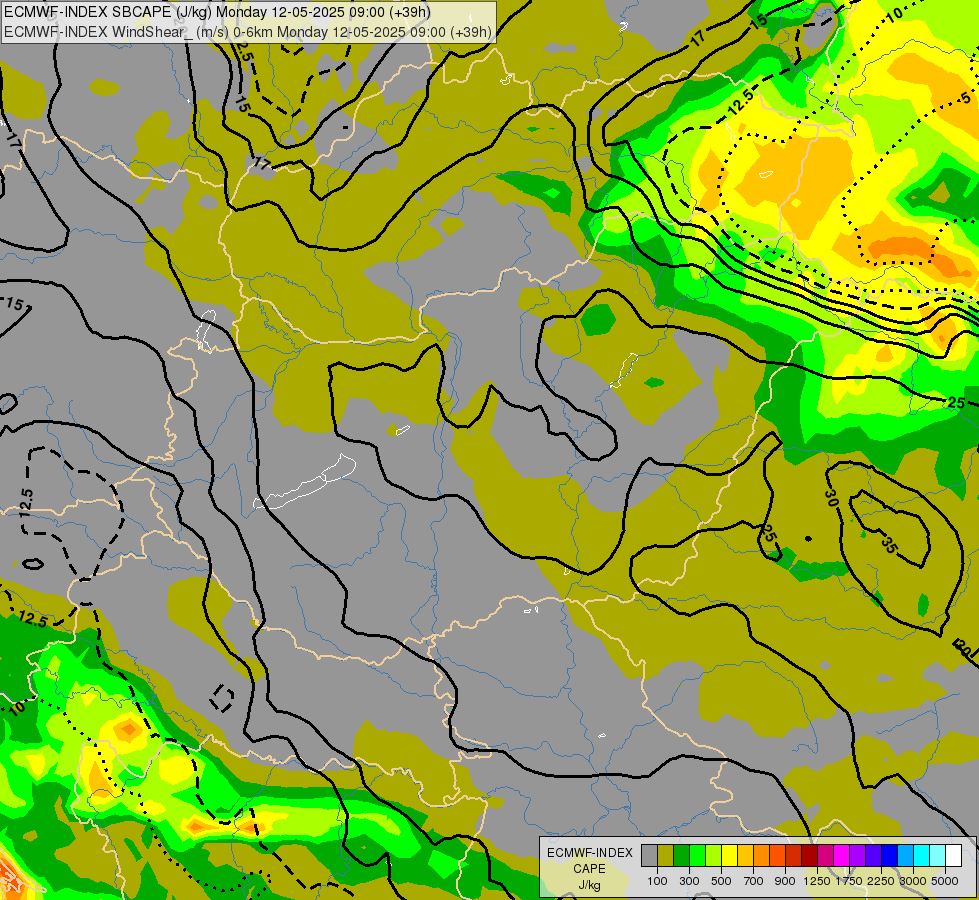Select the 3000 legend tick label
The height and width of the screenshot is (900, 979).
(913, 881)
